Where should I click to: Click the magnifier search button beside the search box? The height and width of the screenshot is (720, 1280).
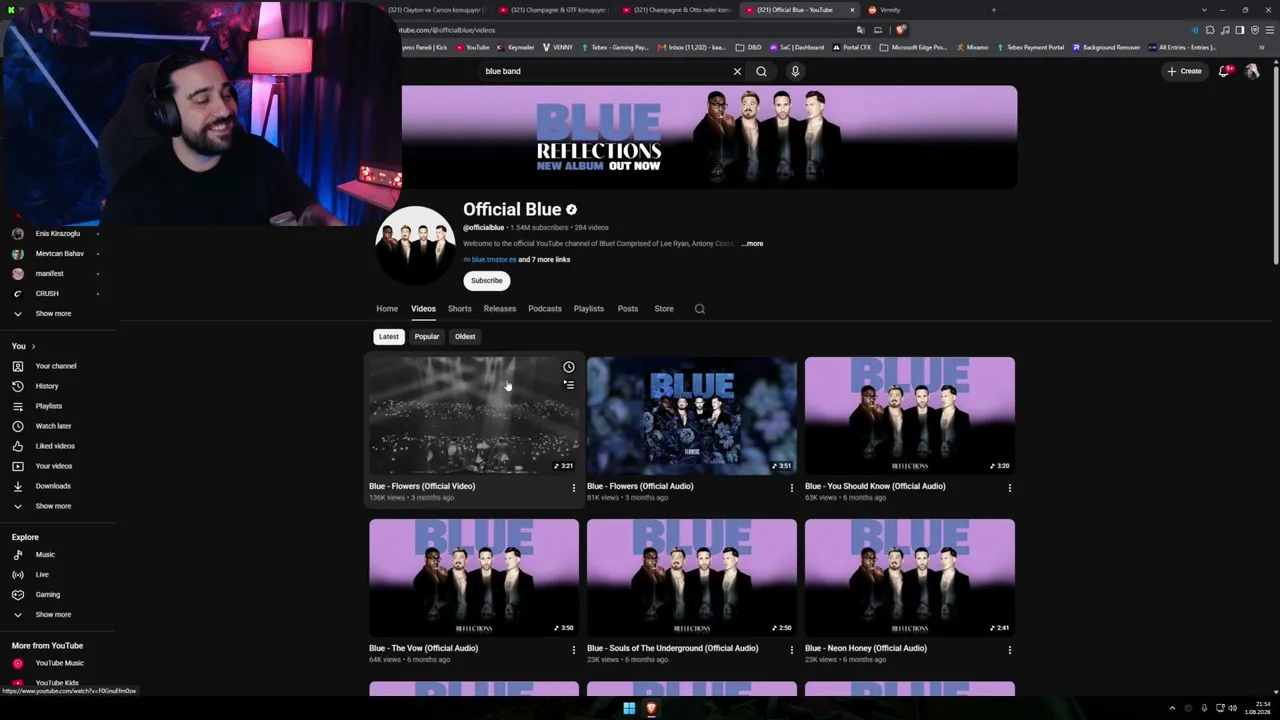click(761, 71)
